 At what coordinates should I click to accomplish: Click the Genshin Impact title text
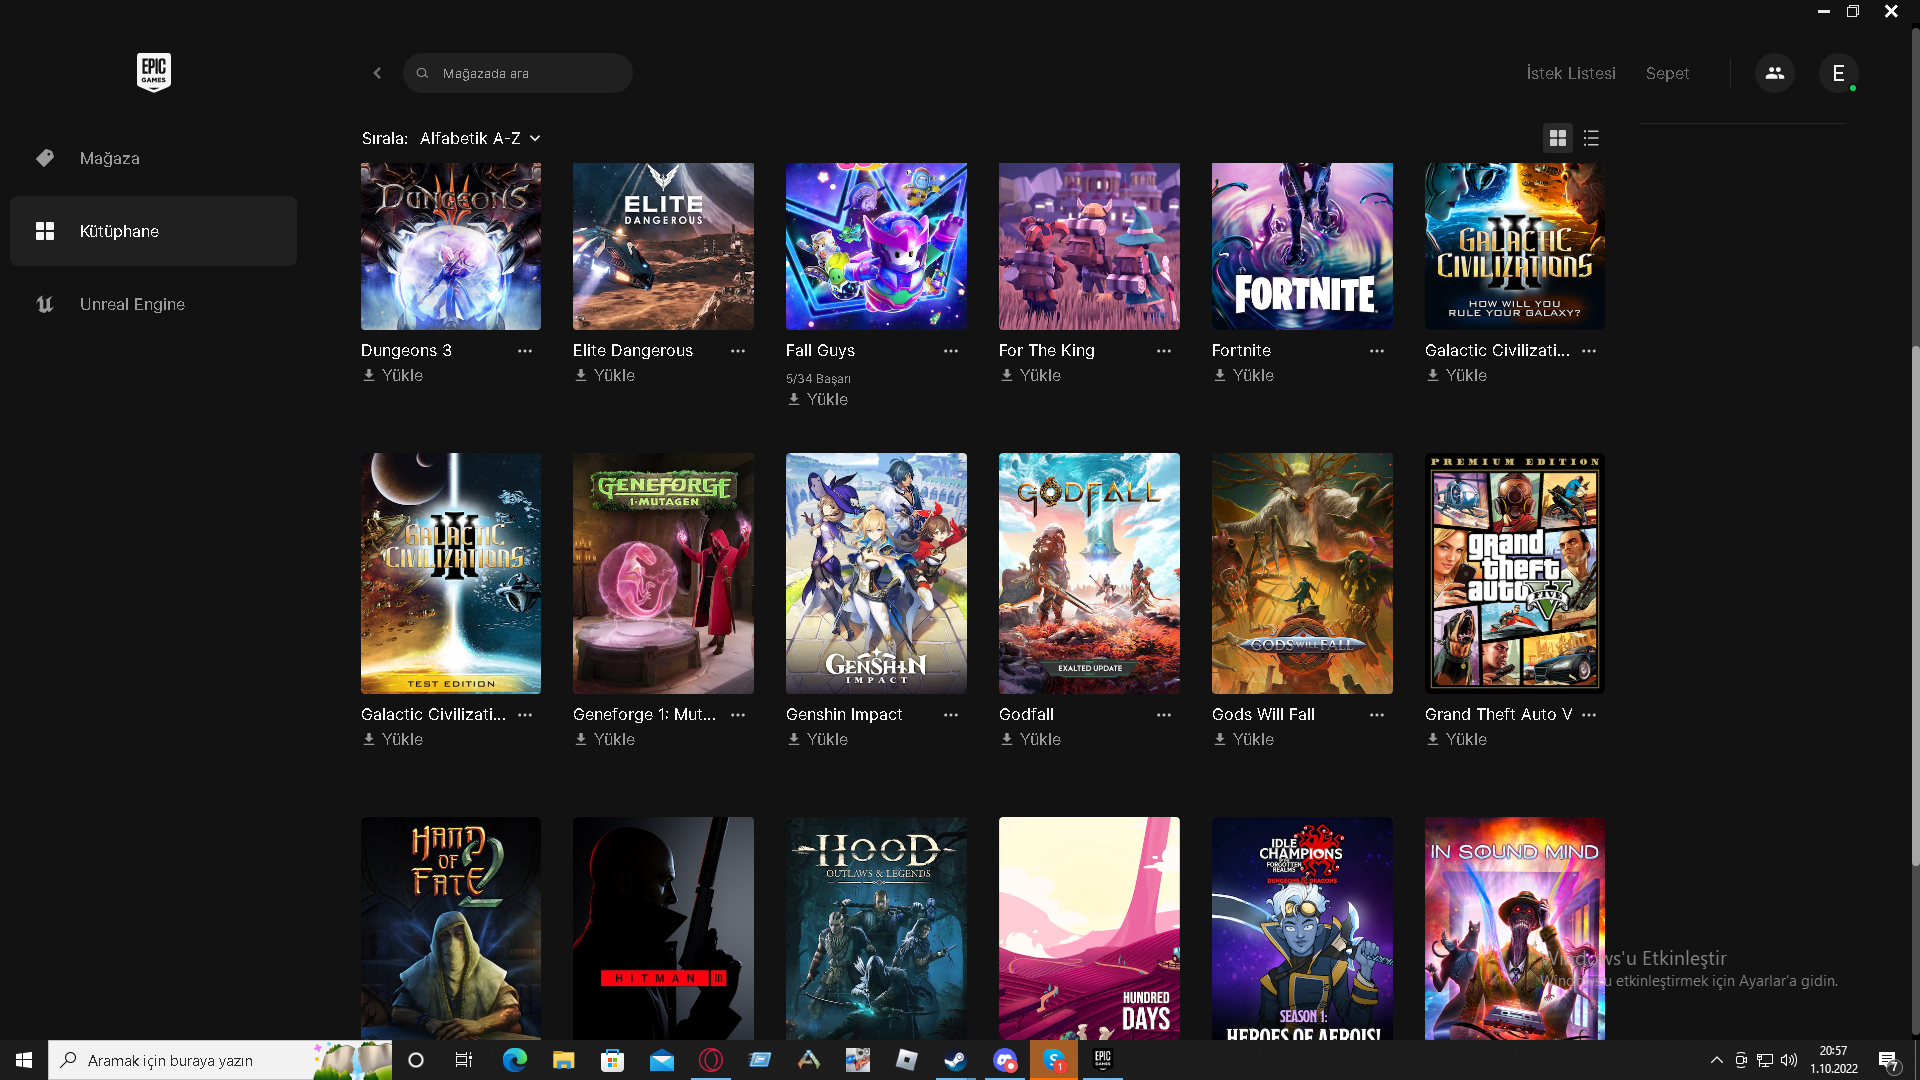pos(844,714)
